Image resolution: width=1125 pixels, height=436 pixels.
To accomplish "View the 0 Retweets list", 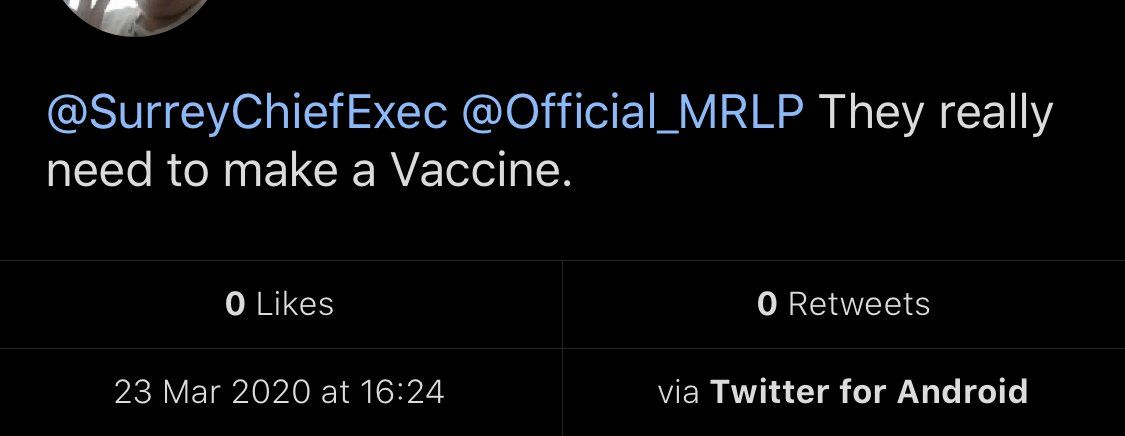I will point(844,304).
